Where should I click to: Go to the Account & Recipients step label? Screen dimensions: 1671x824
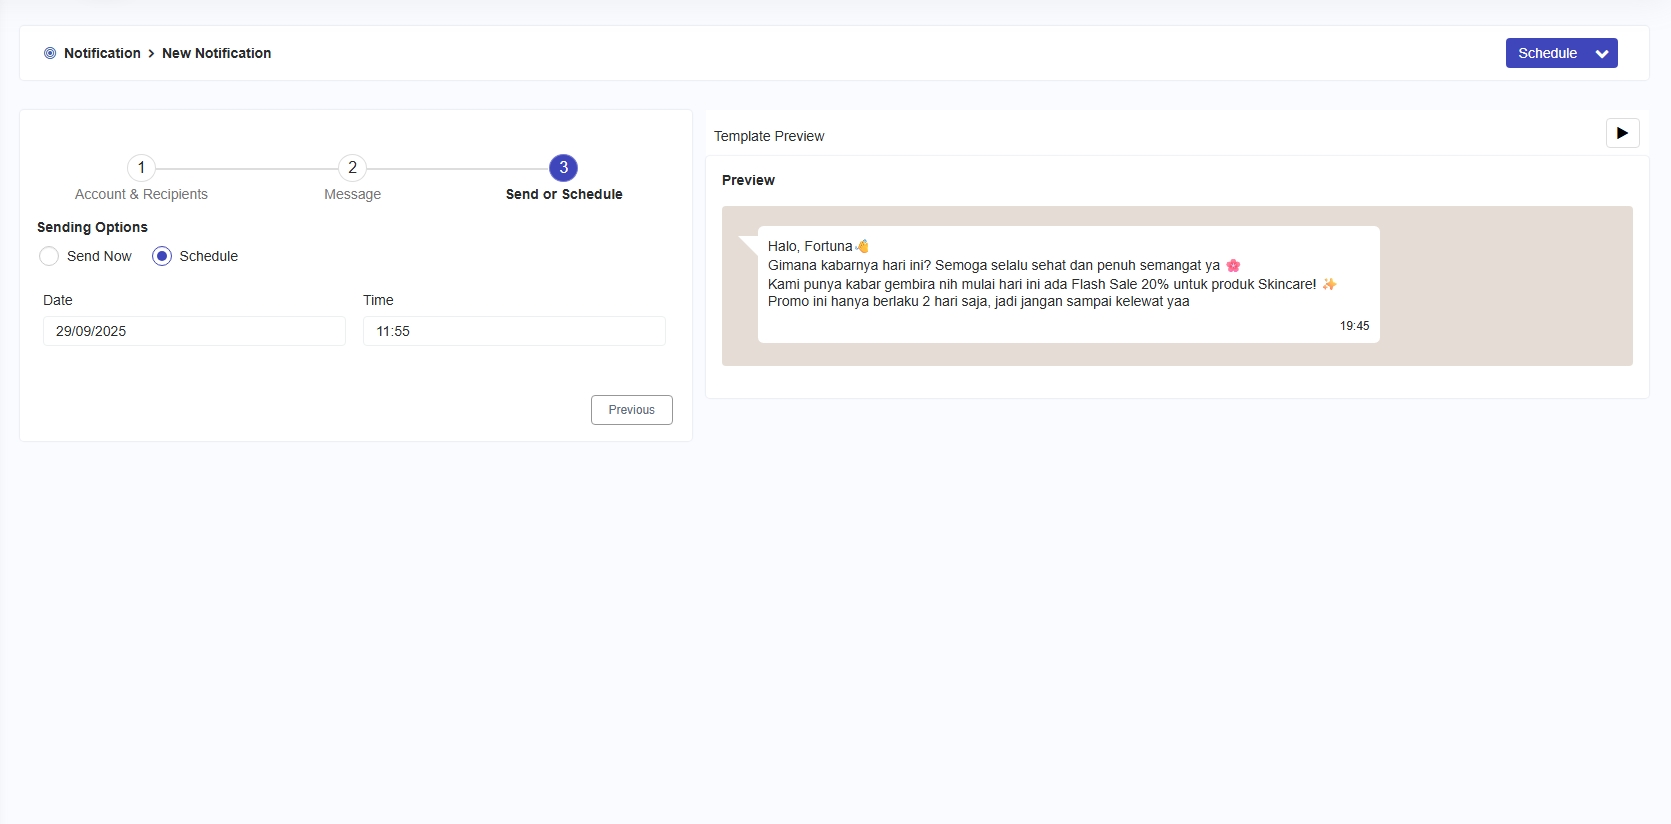(141, 194)
